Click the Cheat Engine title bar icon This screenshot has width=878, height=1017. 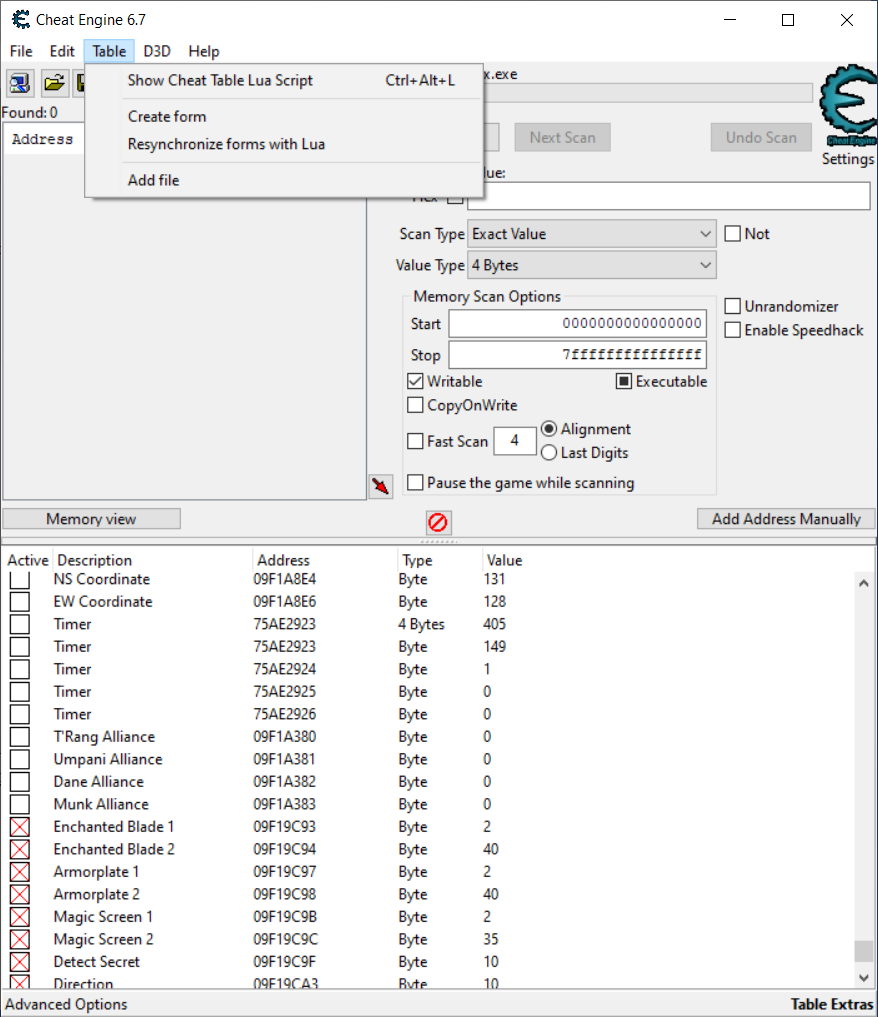(x=20, y=20)
